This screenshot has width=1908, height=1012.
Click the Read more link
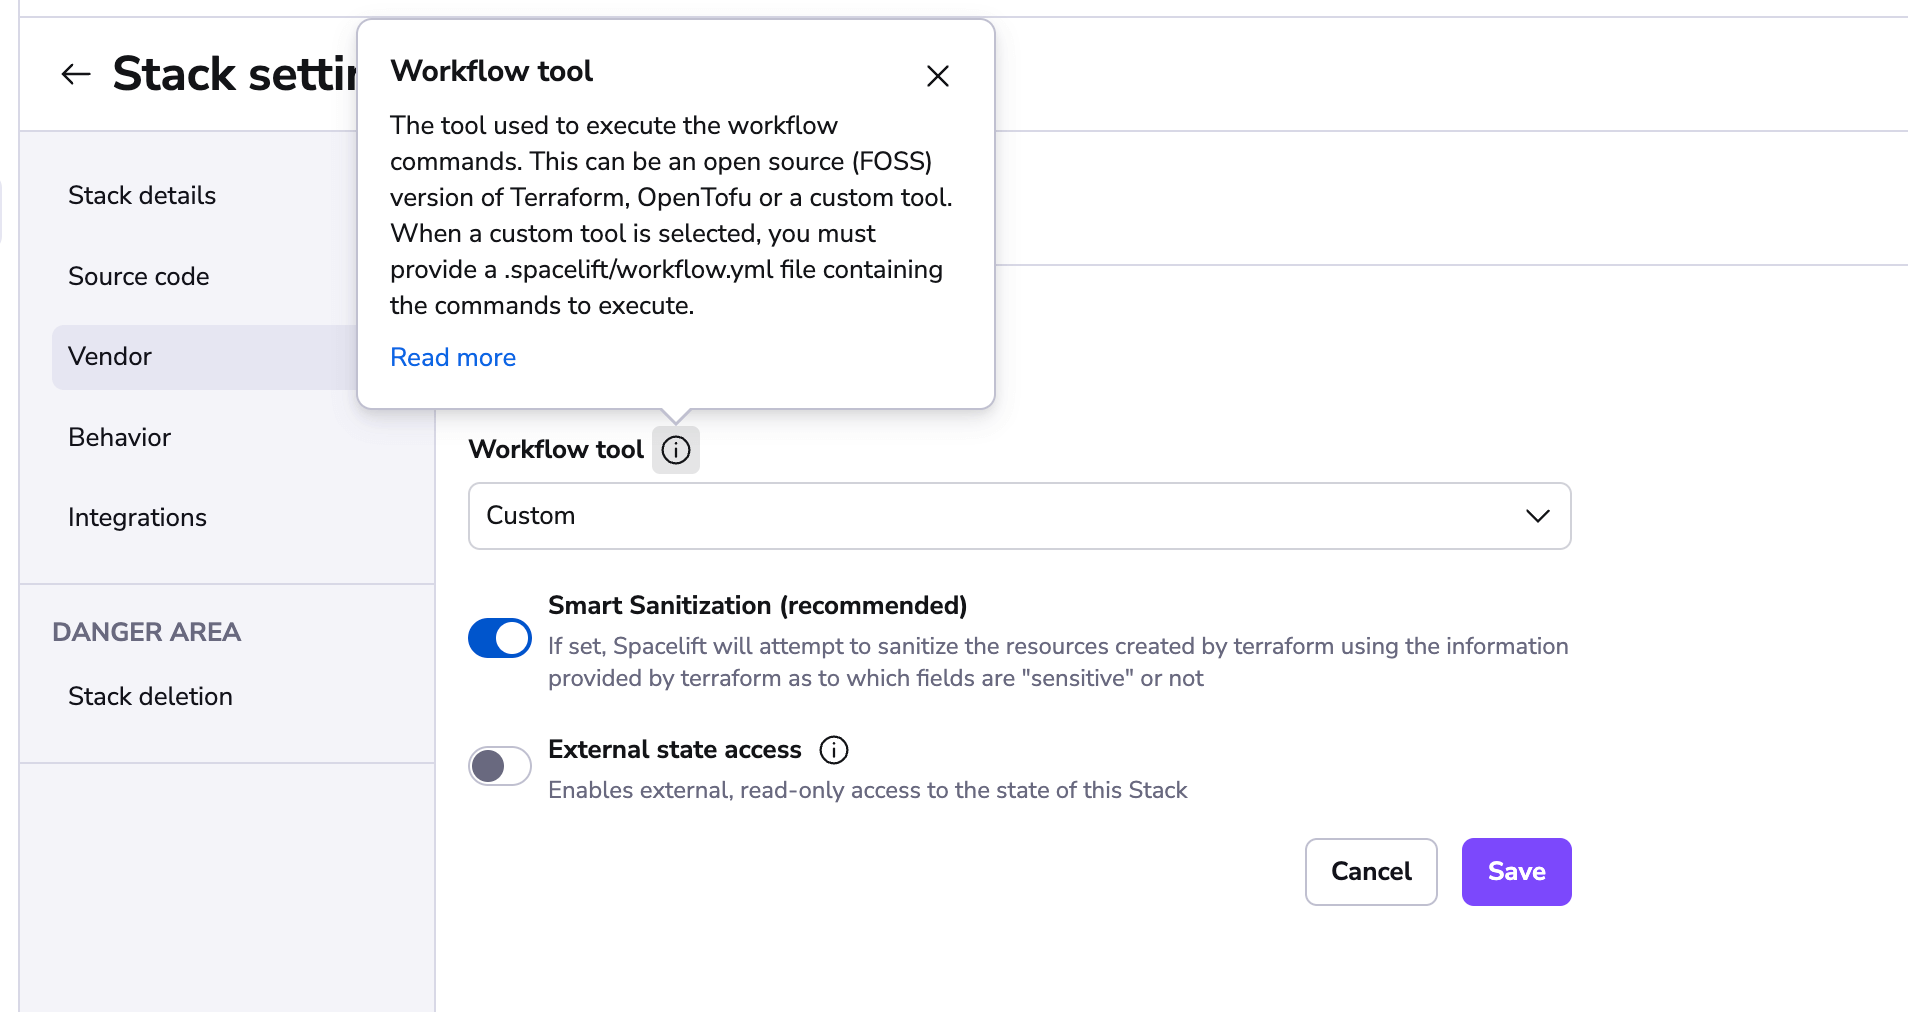(x=452, y=357)
